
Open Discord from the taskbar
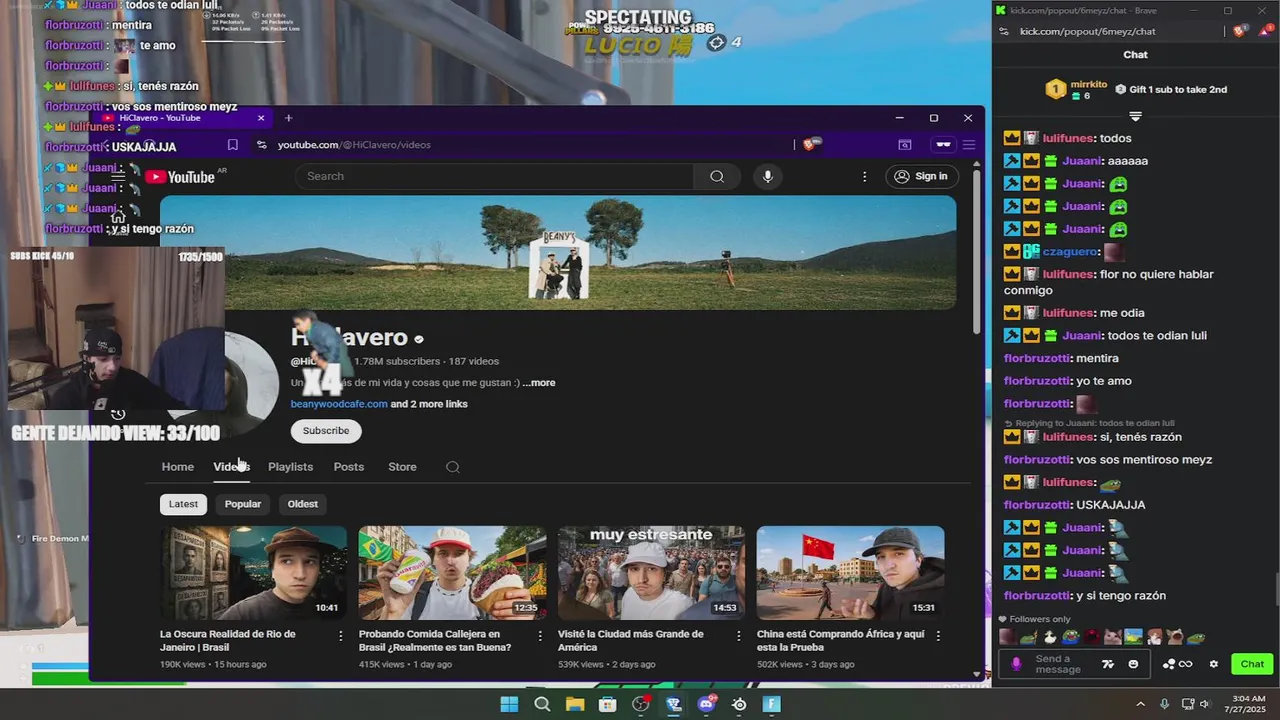tap(706, 704)
